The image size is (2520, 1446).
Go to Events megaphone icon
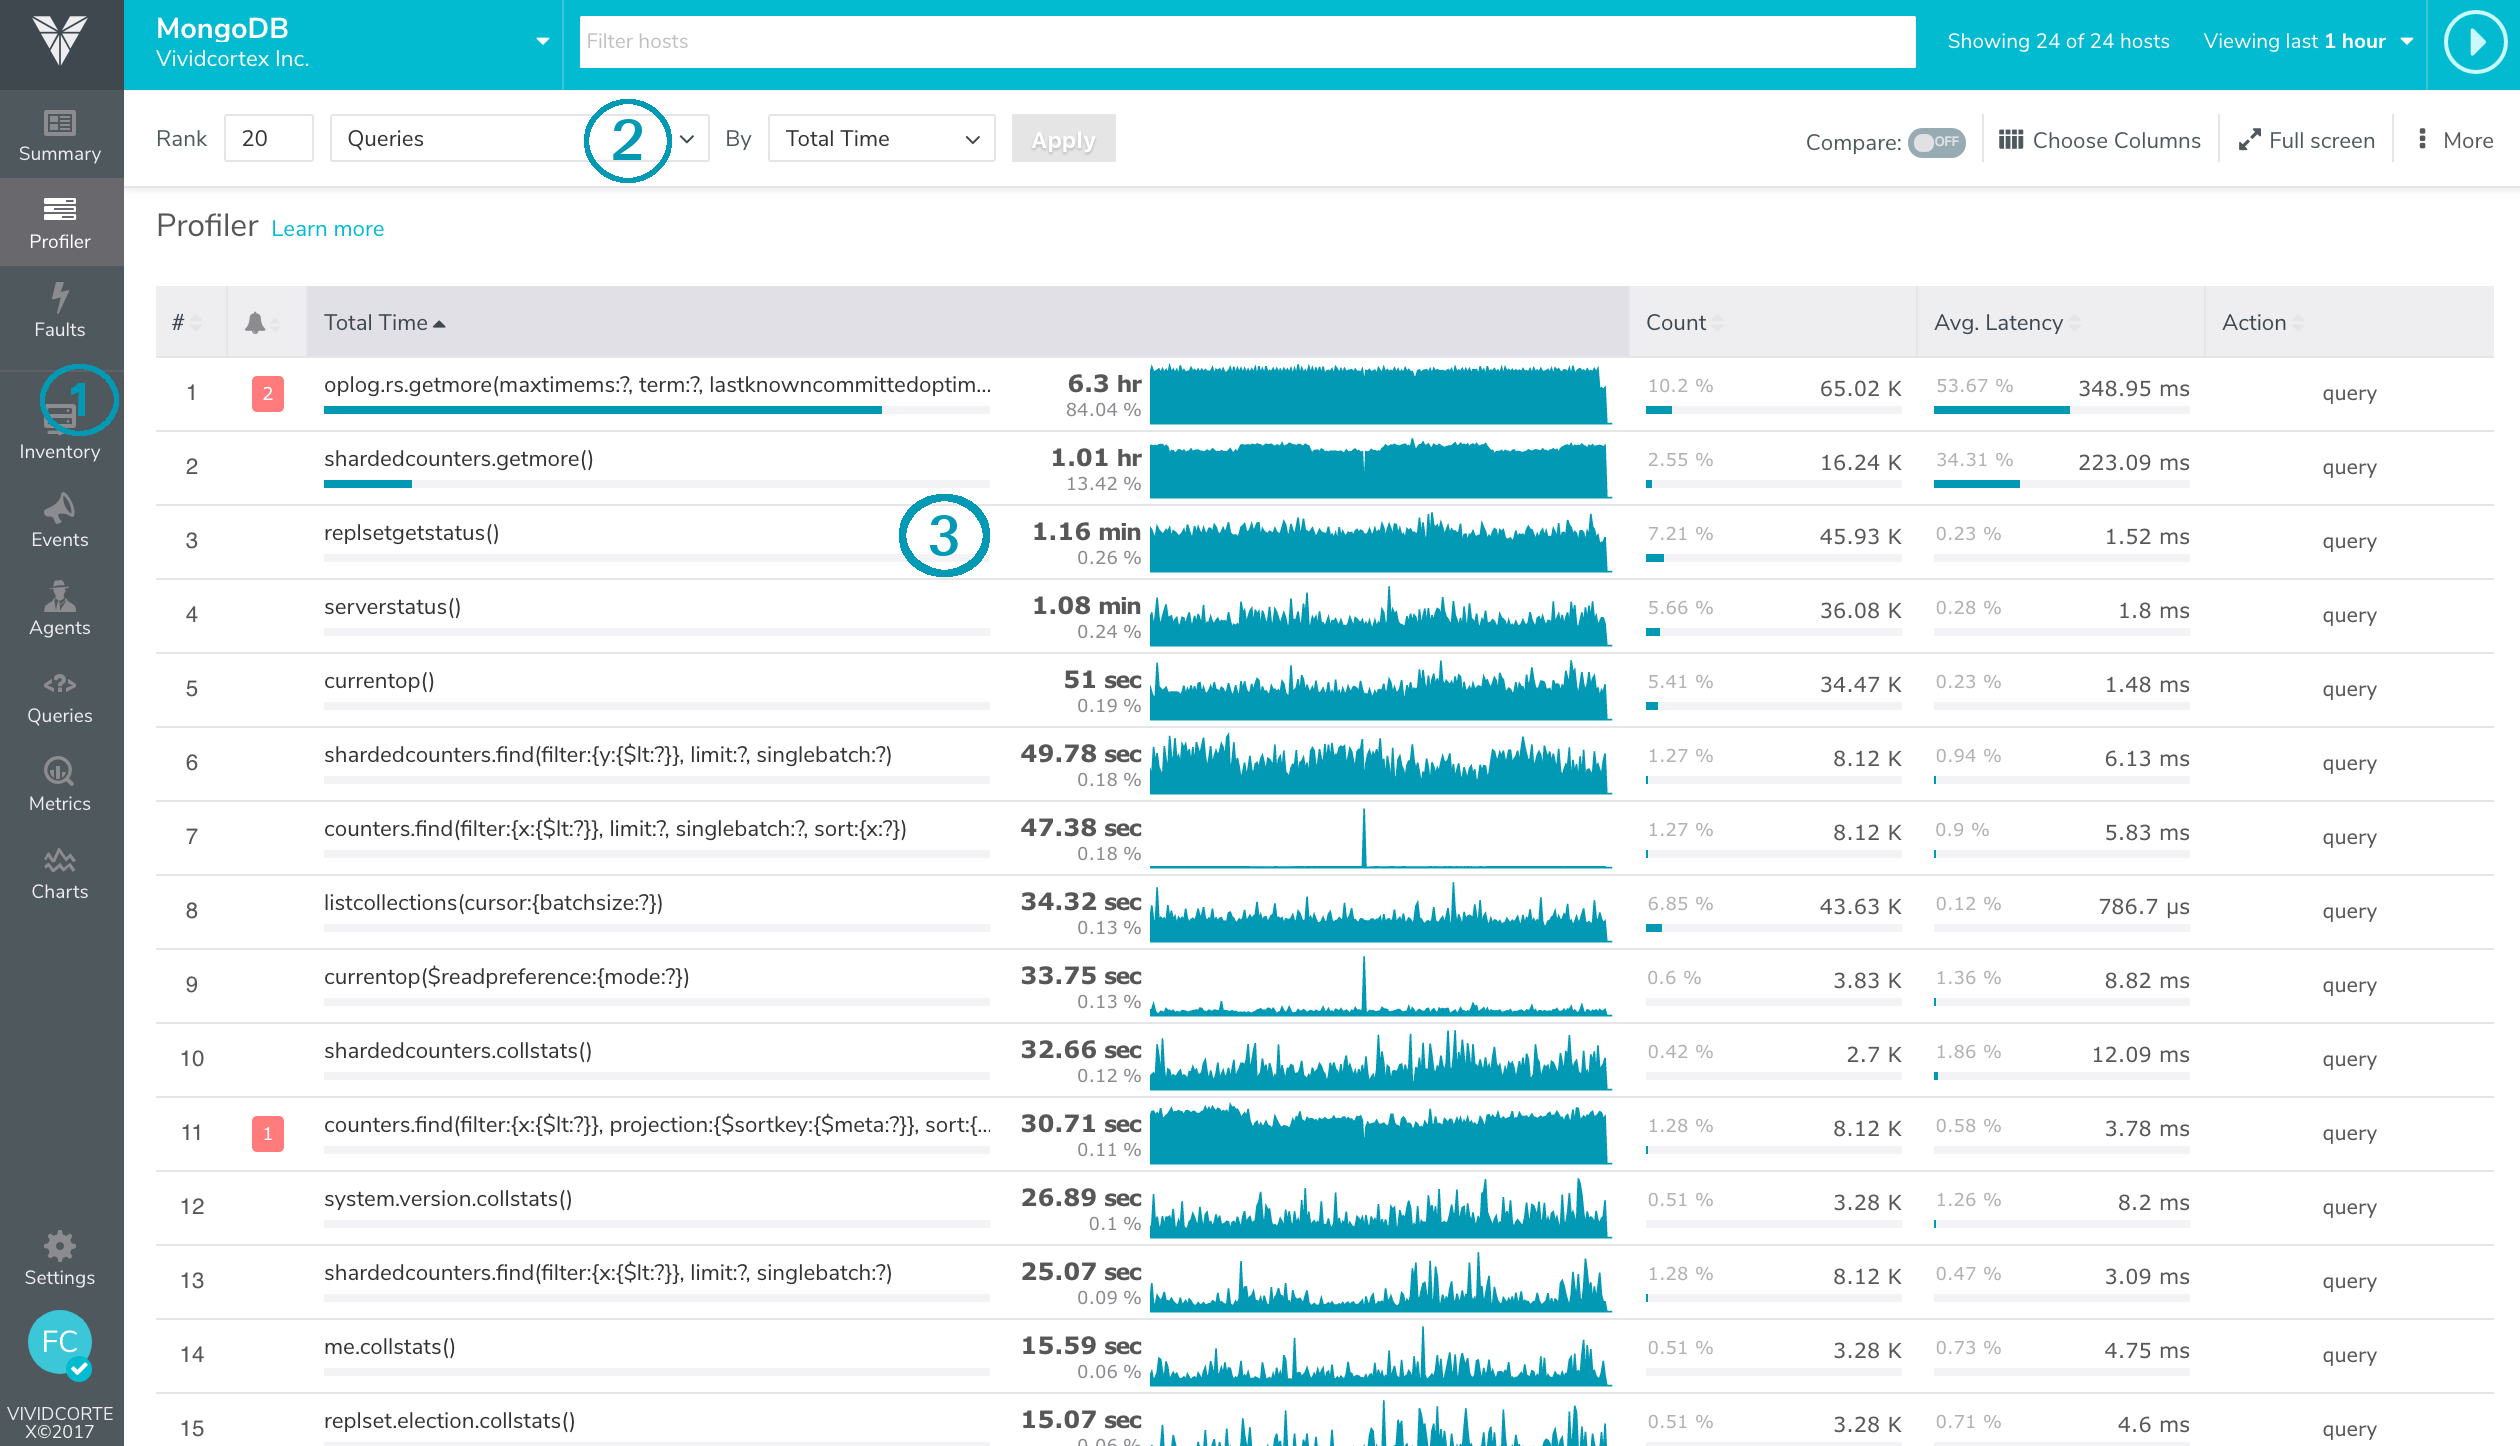(x=60, y=508)
